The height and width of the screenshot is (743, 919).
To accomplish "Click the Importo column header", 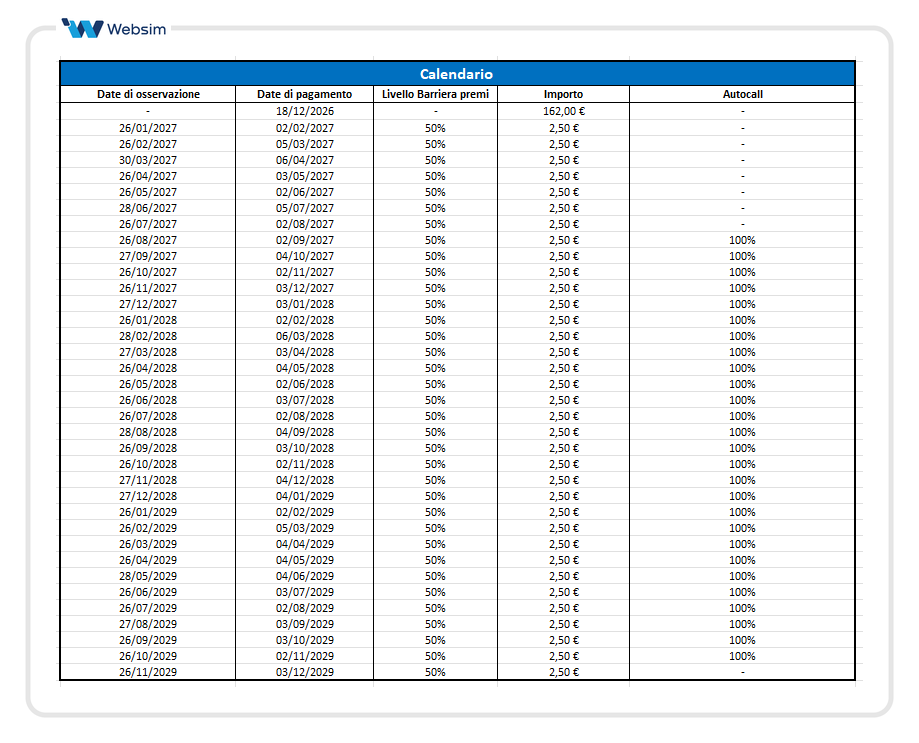I will tap(563, 94).
